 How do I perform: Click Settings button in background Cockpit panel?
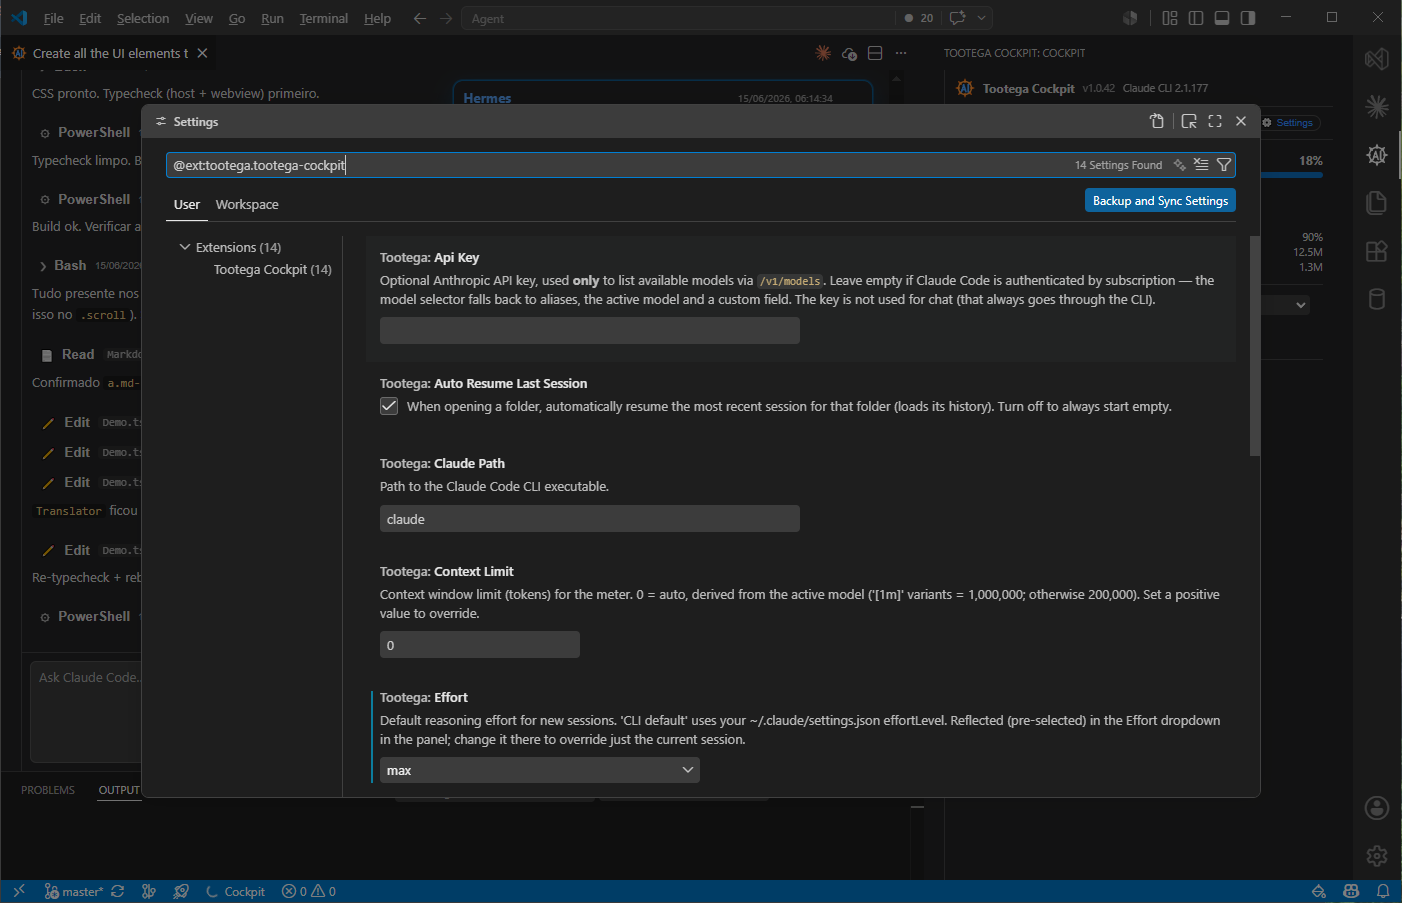click(x=1290, y=123)
